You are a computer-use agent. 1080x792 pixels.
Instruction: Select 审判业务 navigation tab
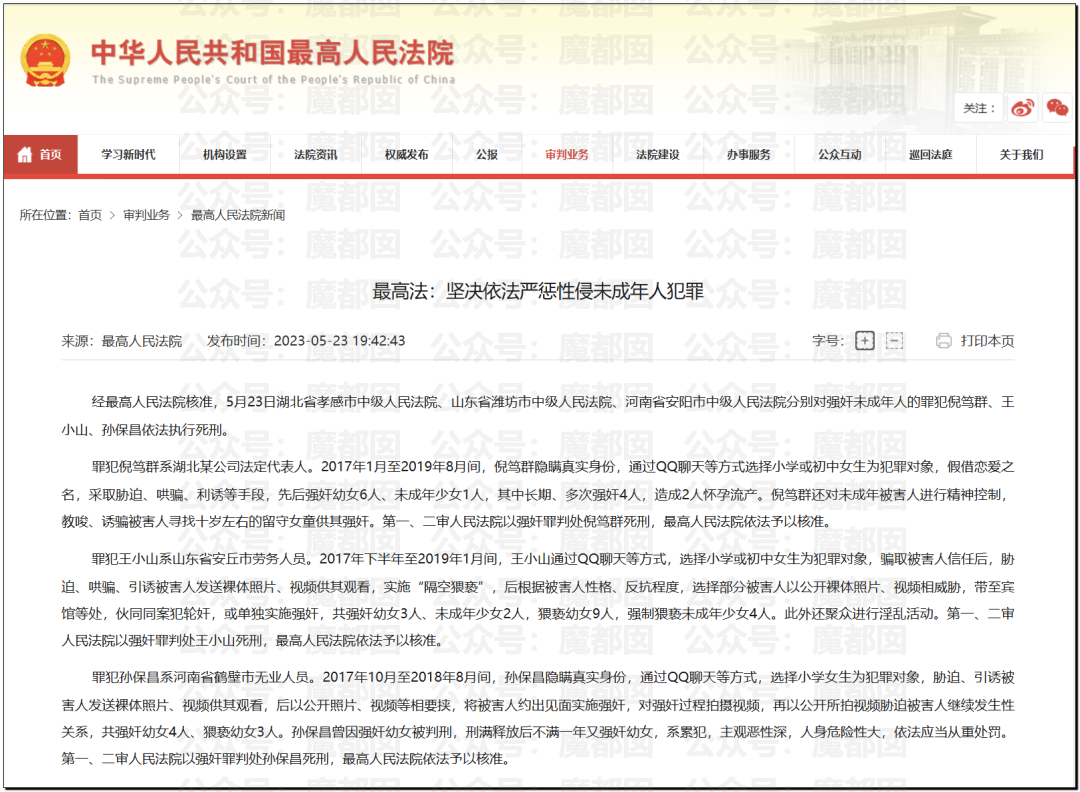click(x=567, y=155)
